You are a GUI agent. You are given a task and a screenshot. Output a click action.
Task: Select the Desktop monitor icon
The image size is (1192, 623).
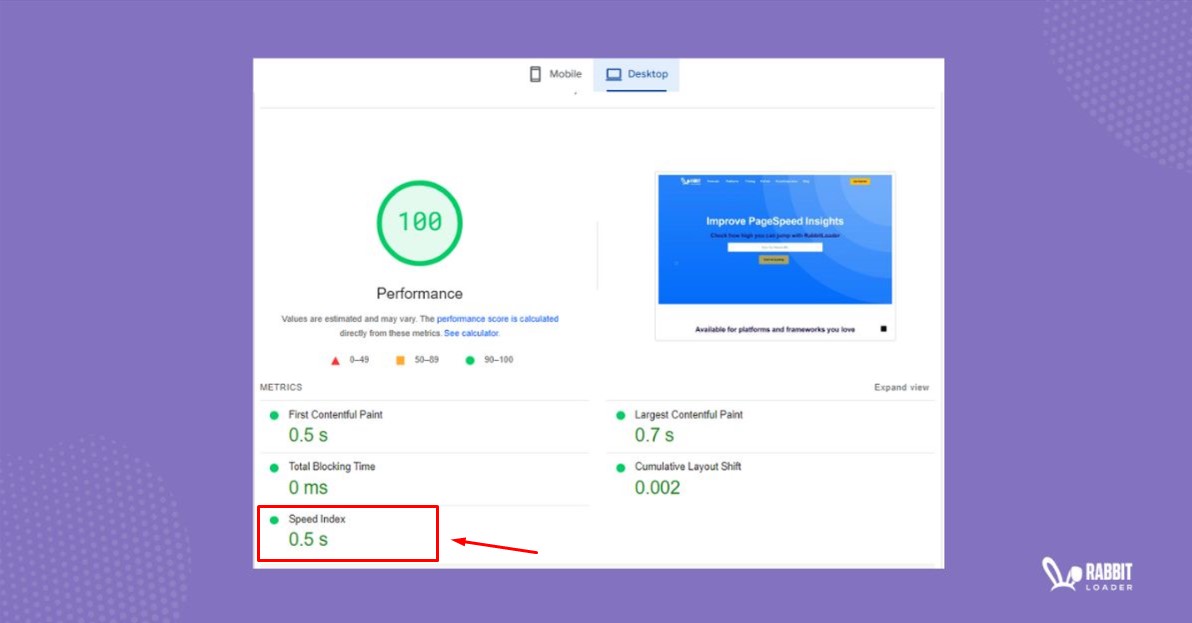613,73
